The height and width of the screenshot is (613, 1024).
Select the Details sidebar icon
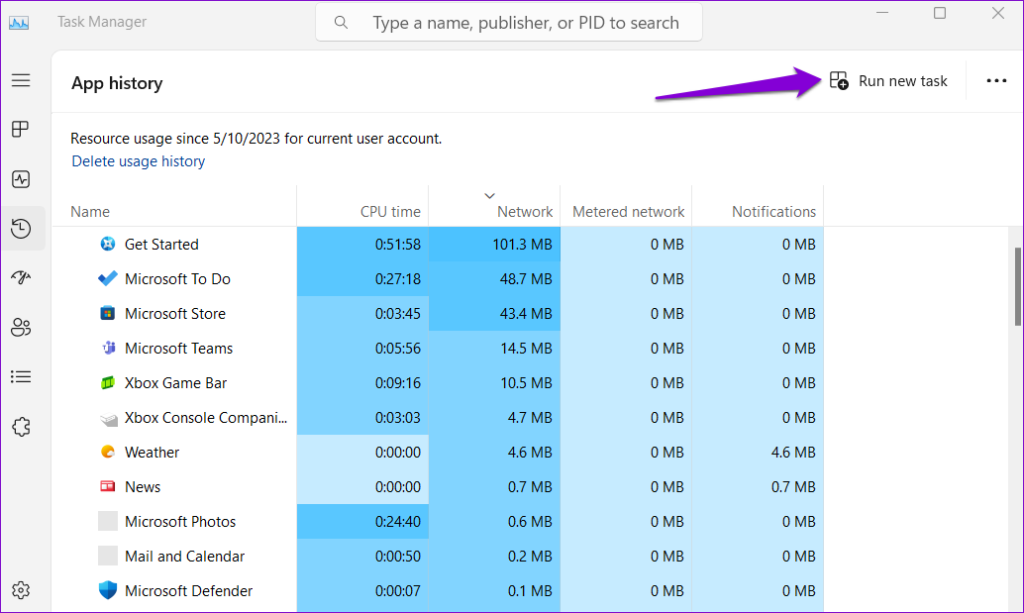pos(21,376)
